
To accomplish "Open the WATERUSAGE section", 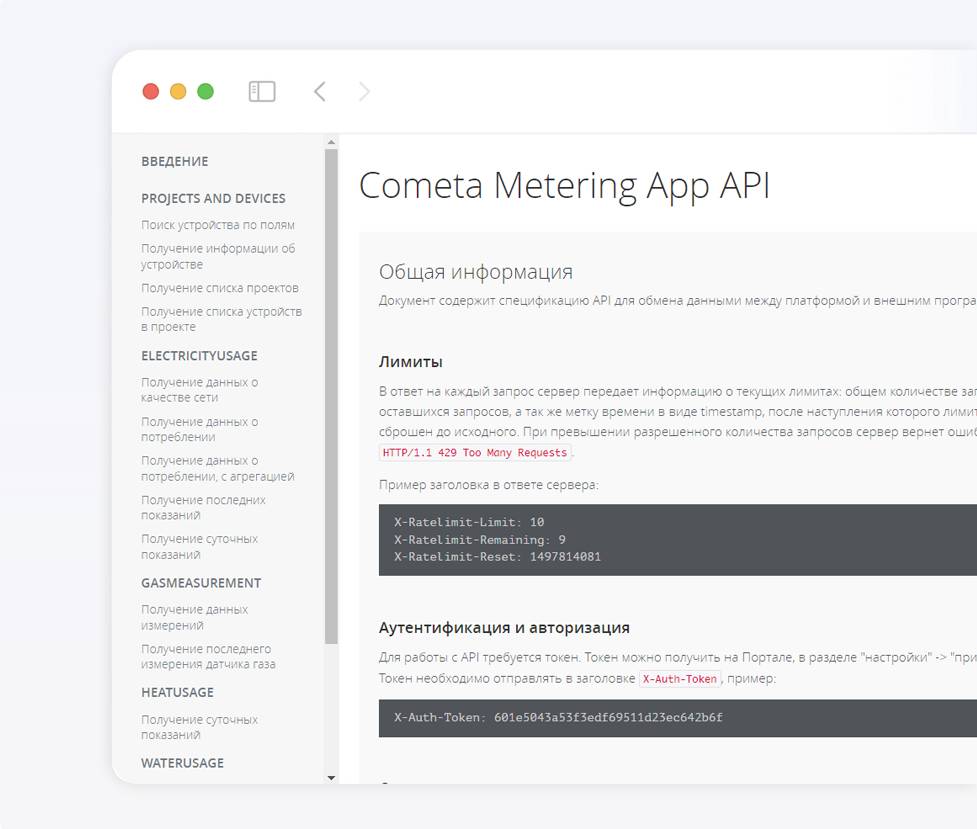I will coord(183,763).
